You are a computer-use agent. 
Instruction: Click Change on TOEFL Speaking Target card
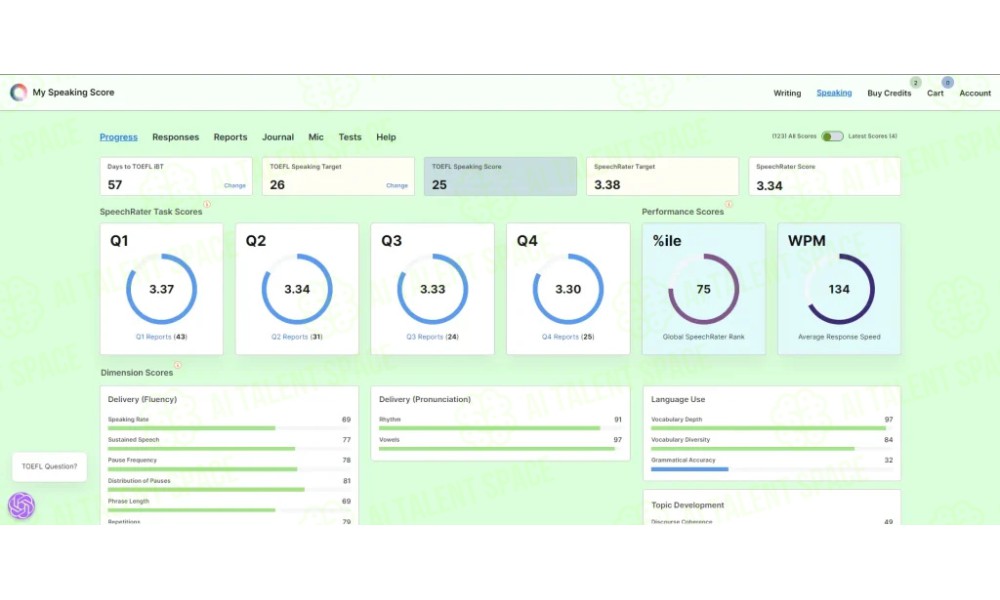[x=397, y=186]
